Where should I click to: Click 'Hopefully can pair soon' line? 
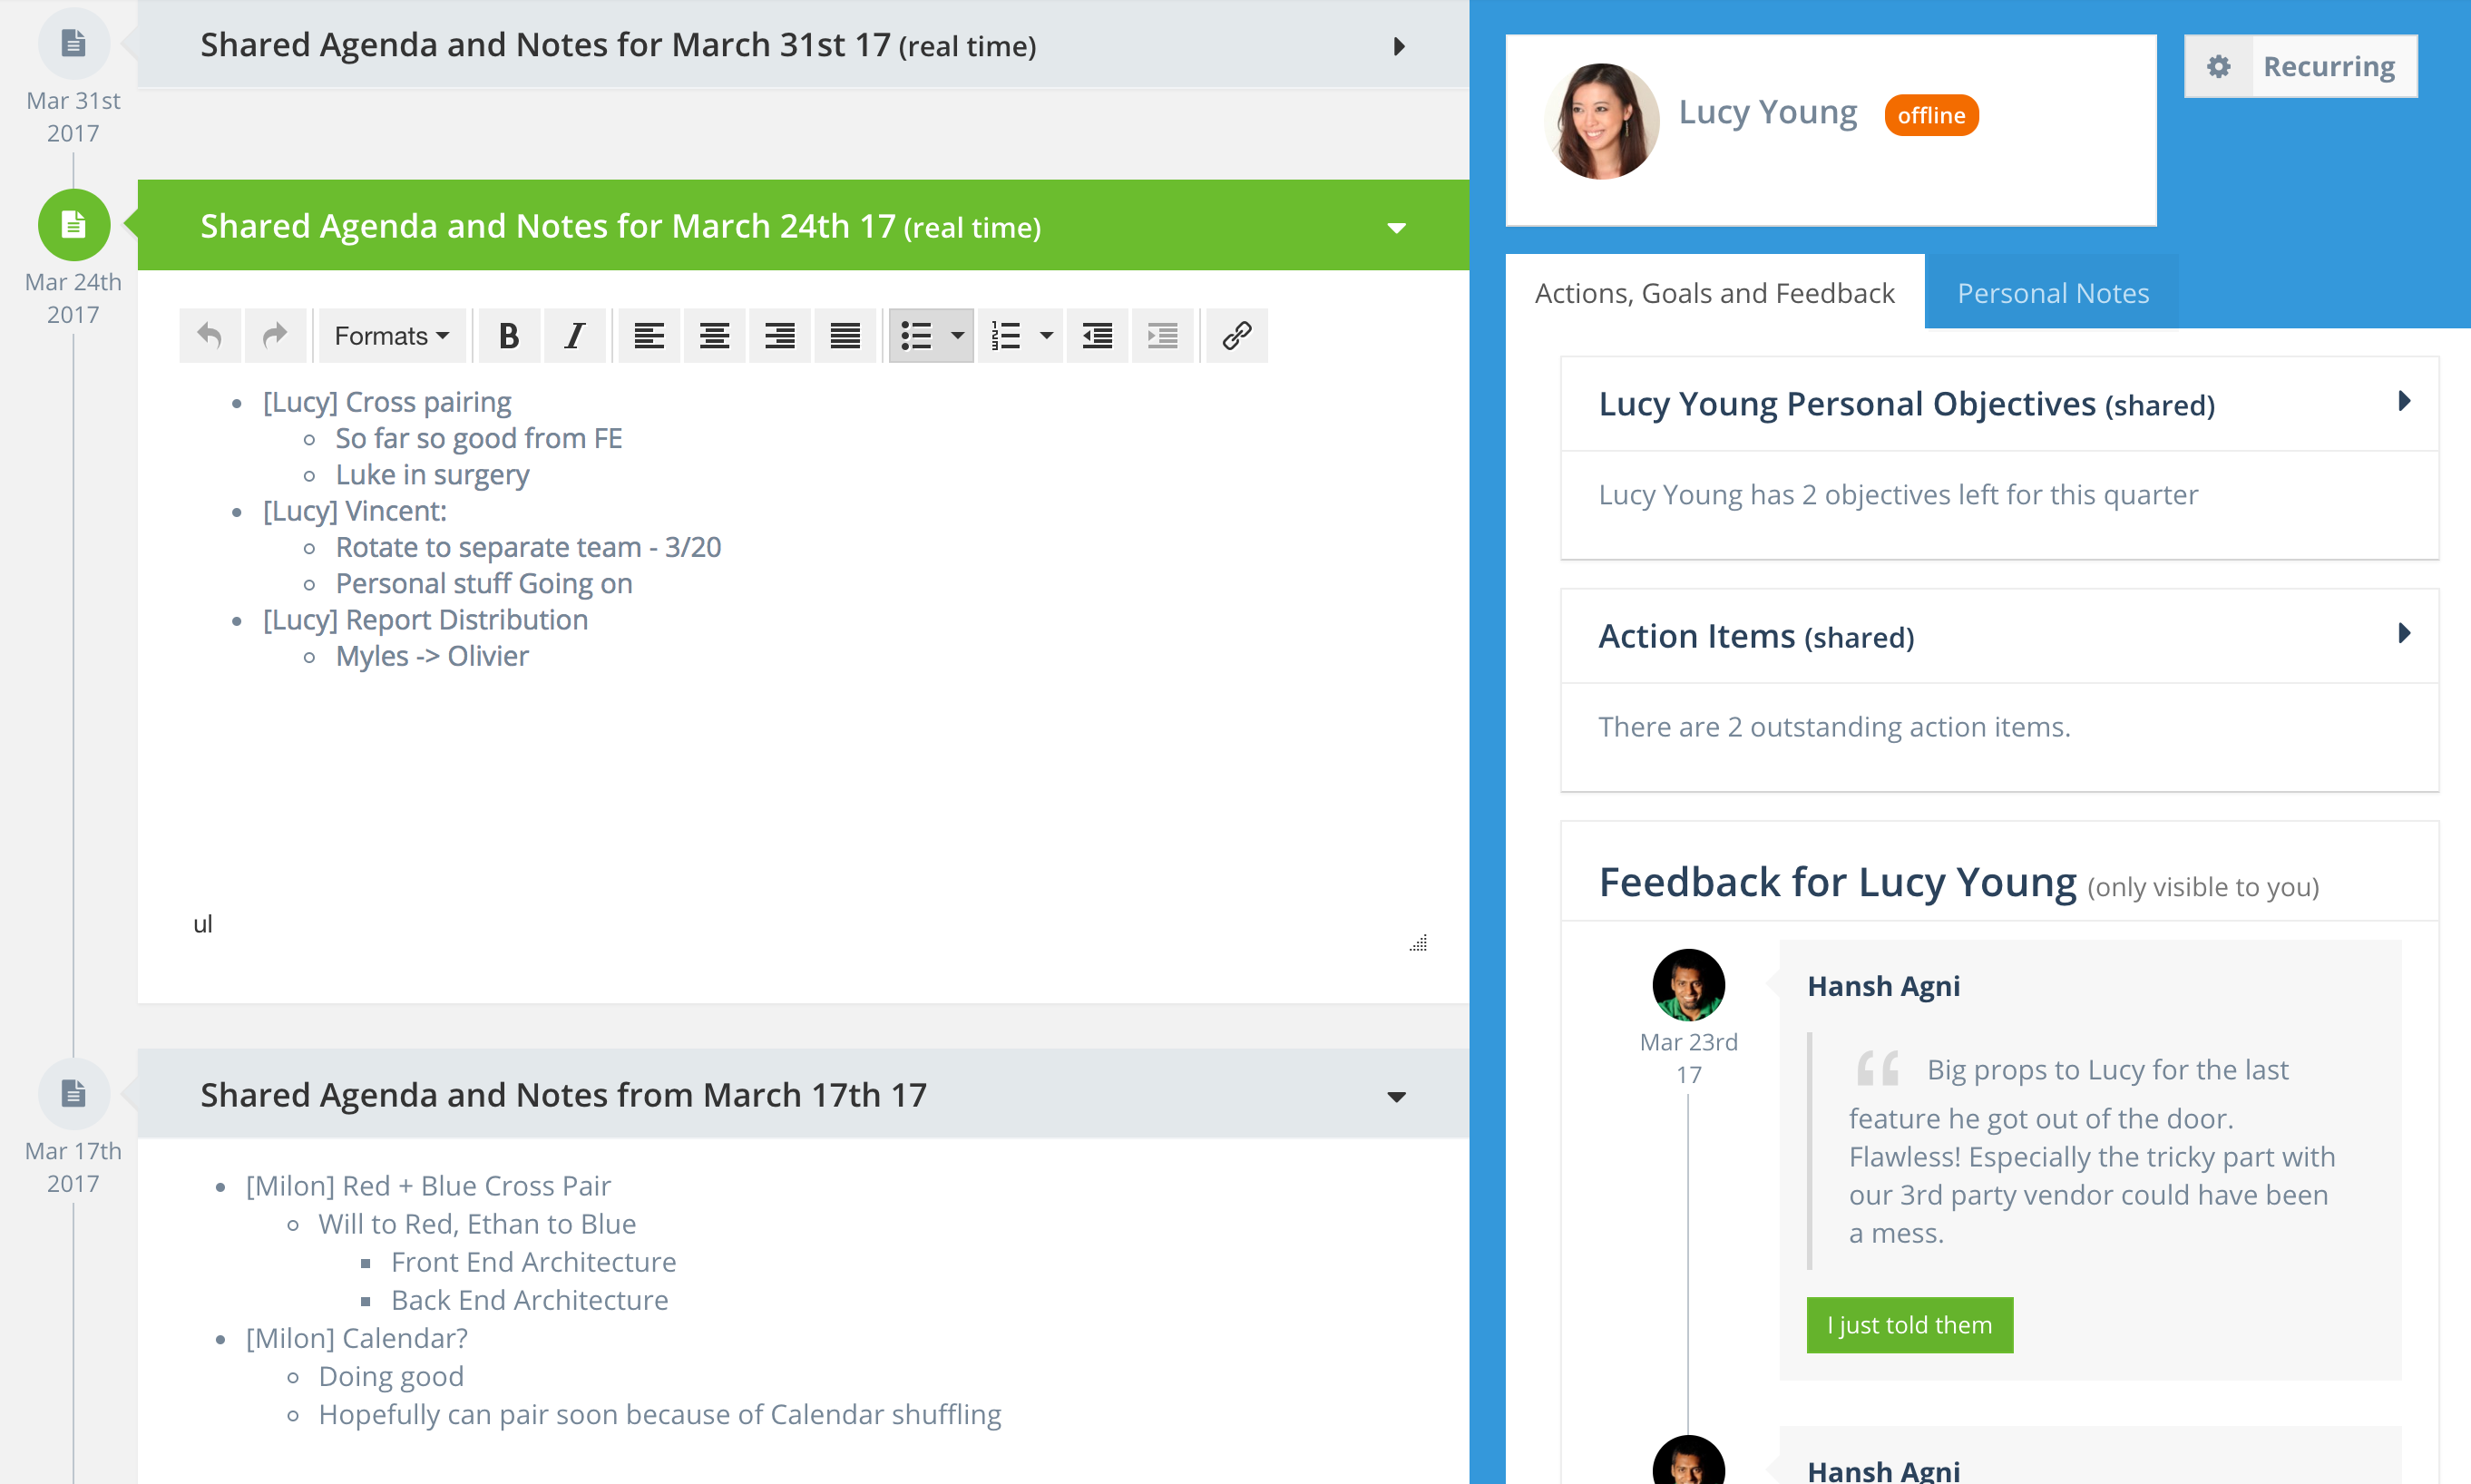(x=659, y=1414)
